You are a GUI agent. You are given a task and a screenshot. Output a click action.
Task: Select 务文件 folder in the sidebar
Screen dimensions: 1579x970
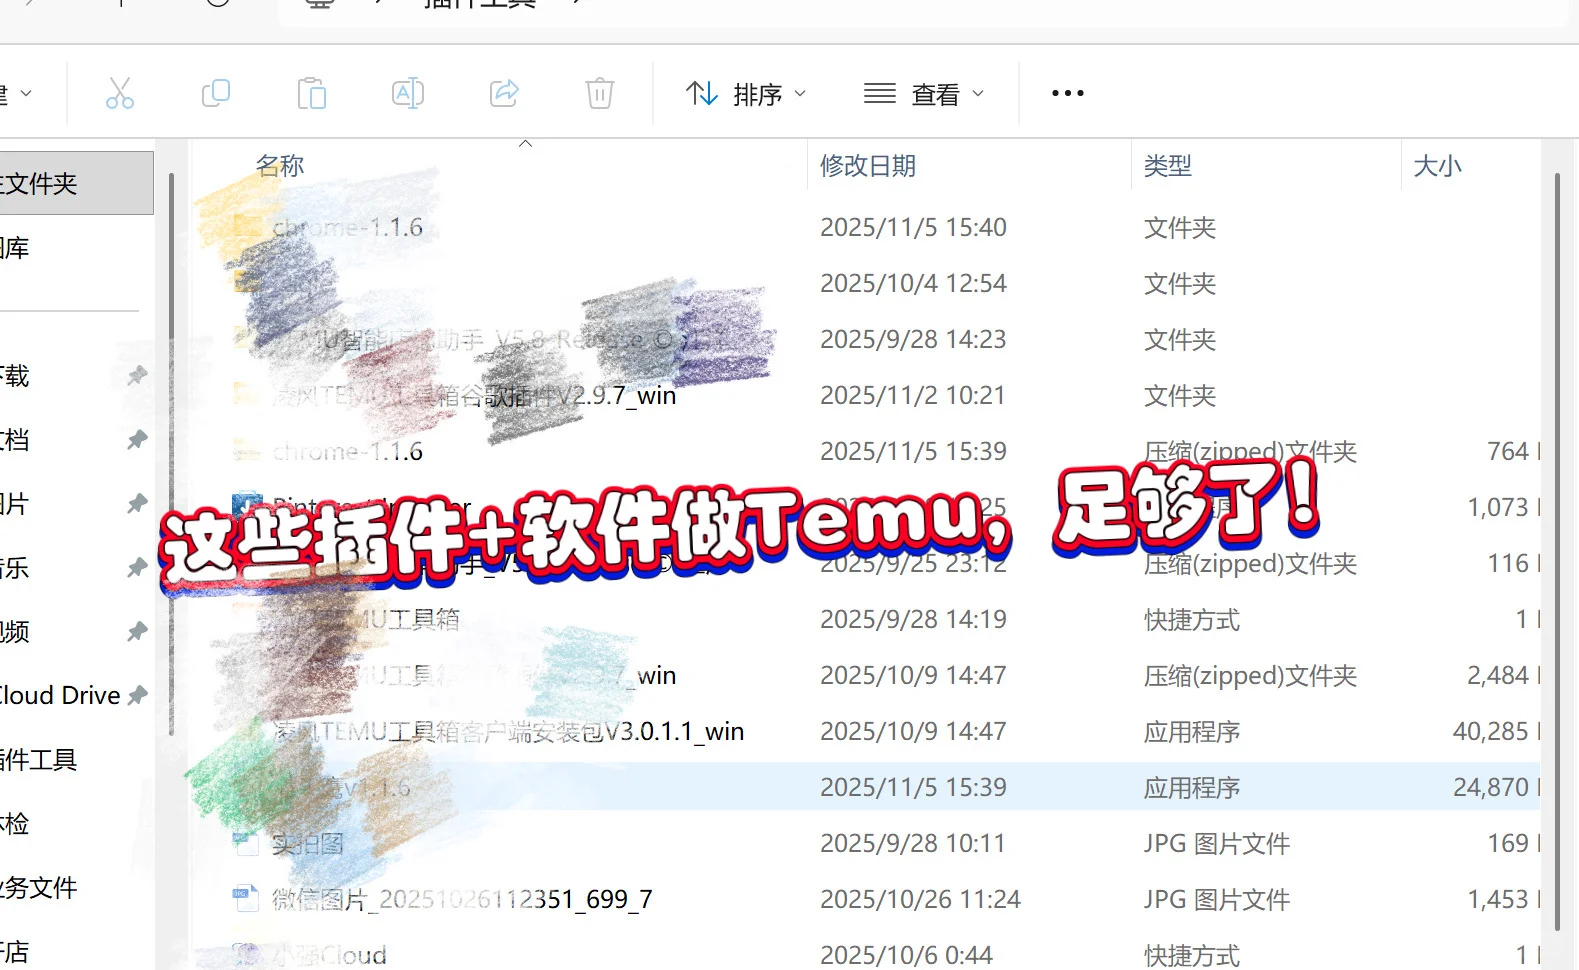coord(38,887)
